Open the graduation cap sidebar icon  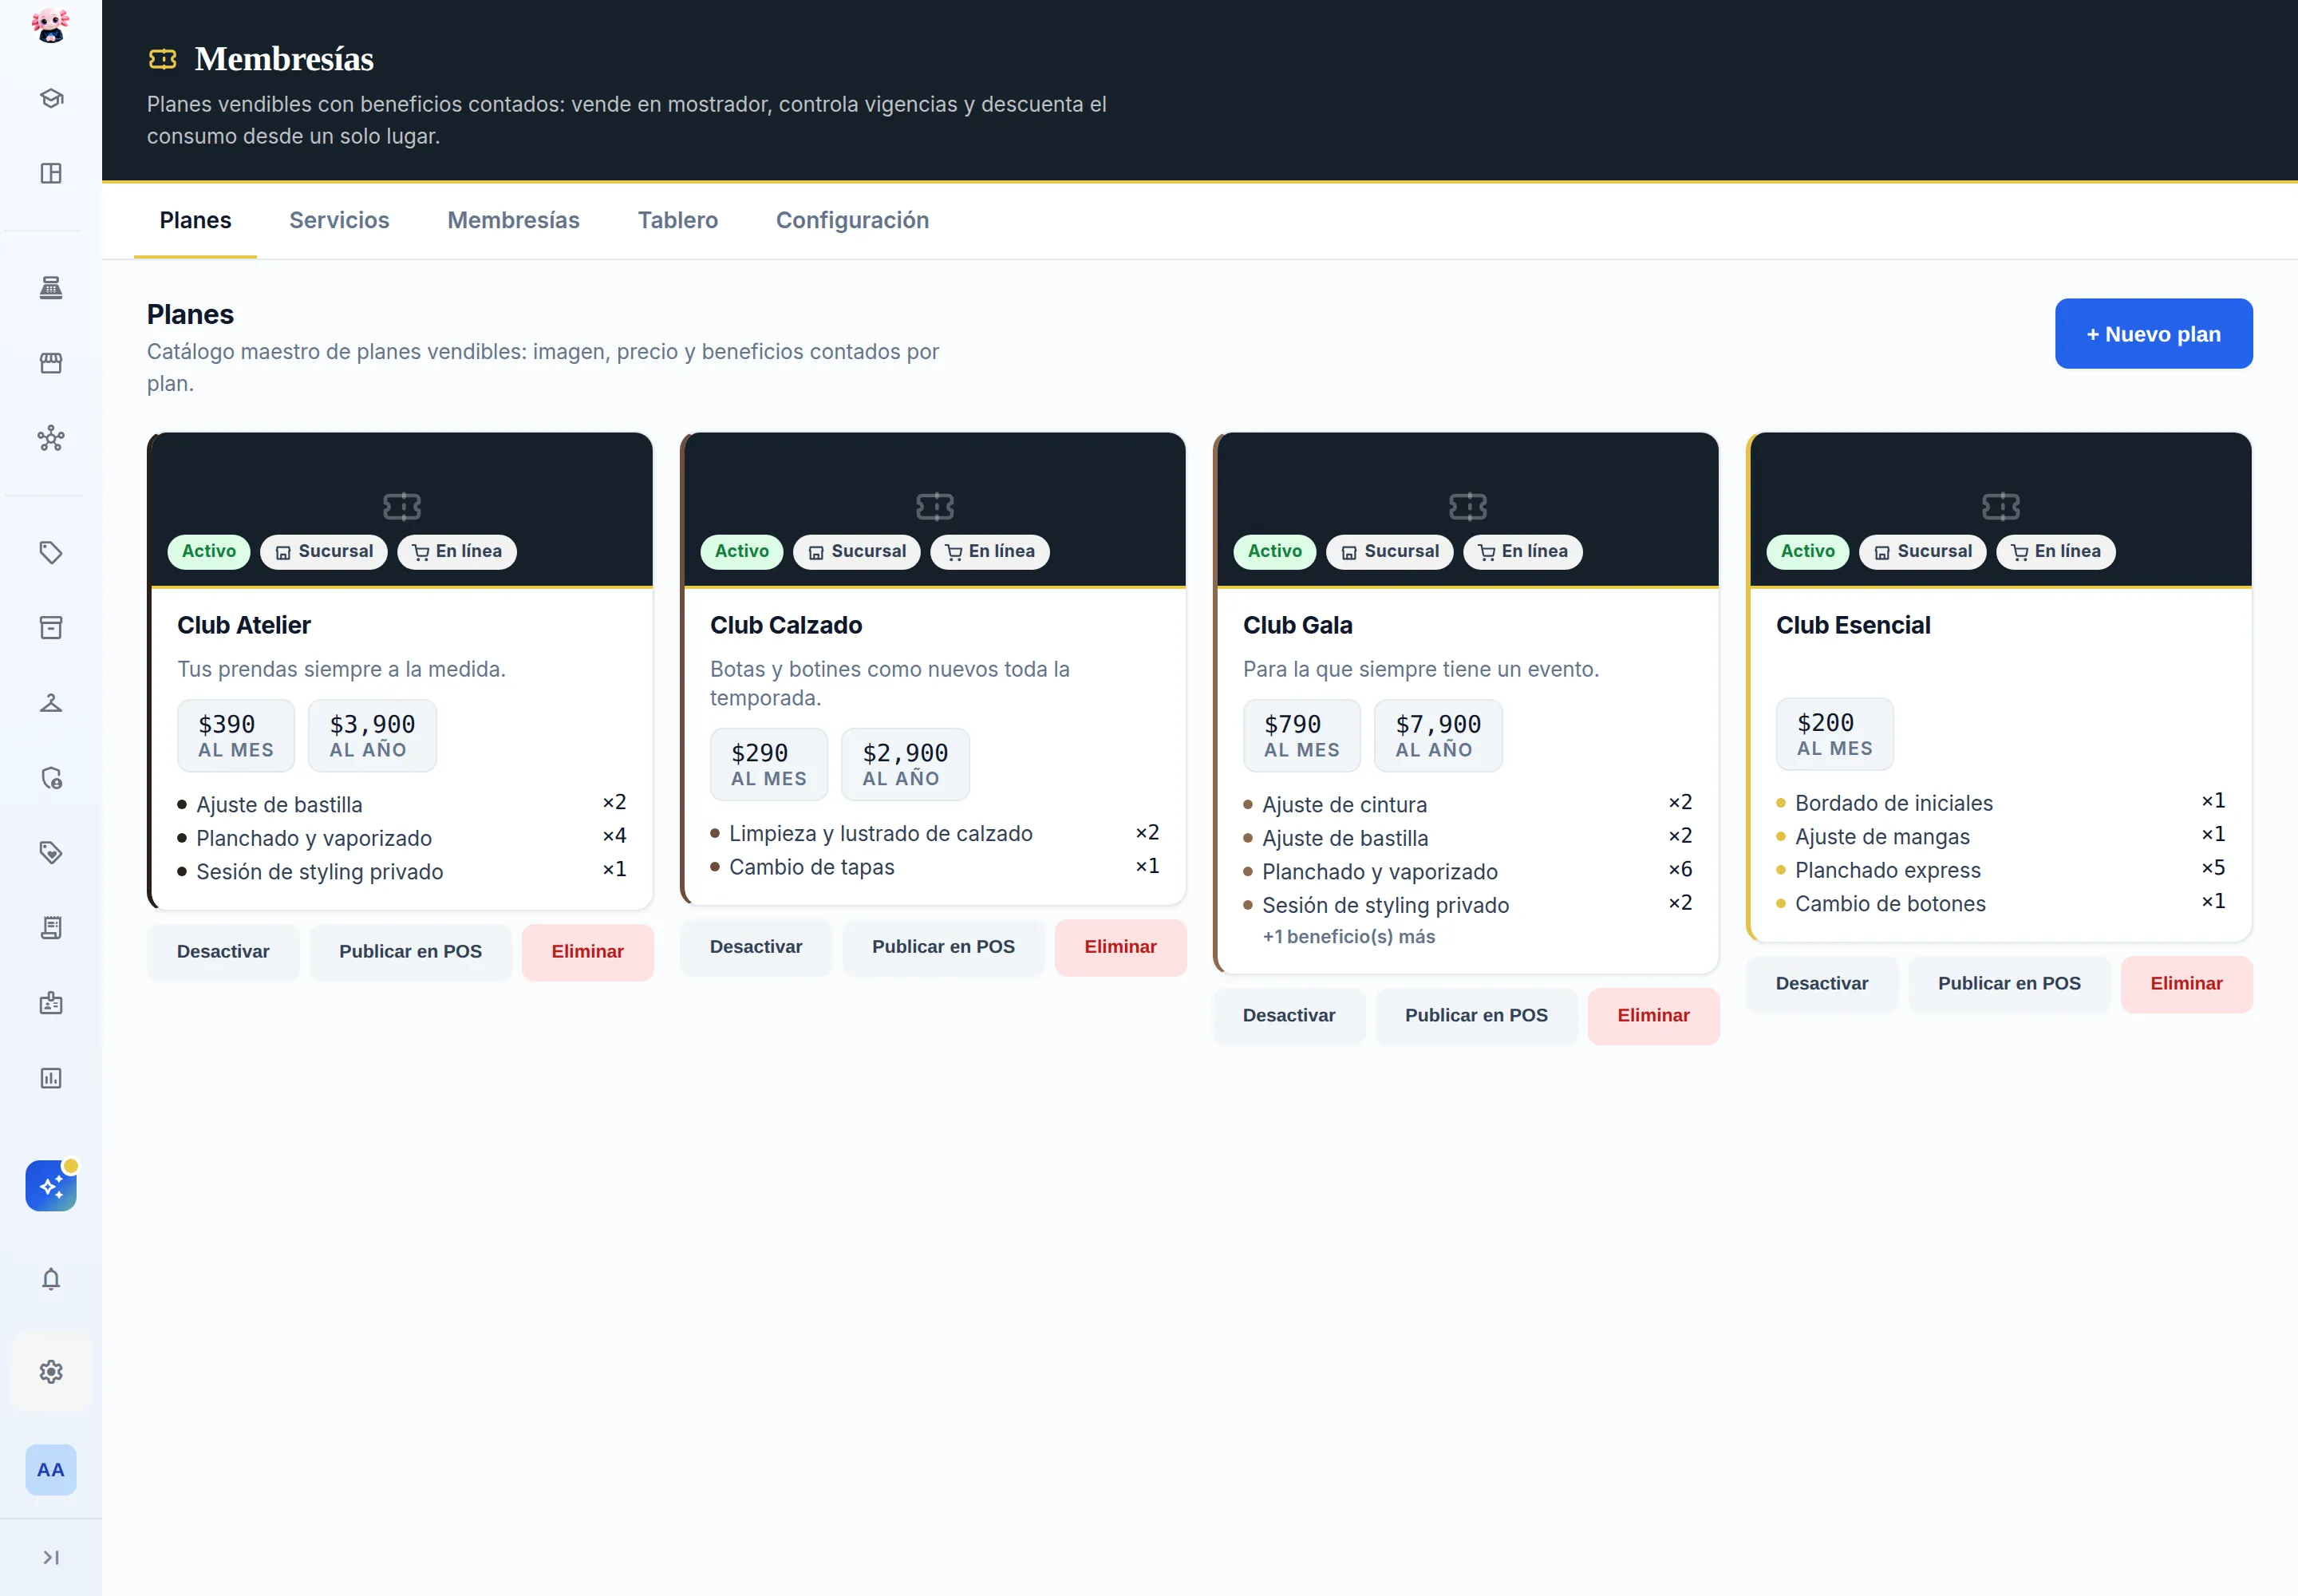(x=51, y=98)
